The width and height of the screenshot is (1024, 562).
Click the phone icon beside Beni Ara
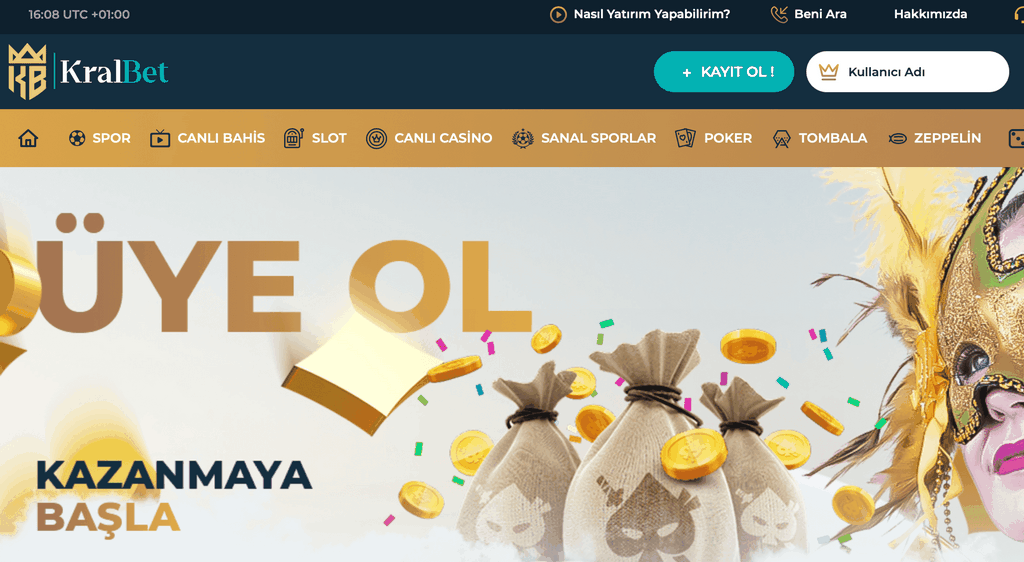[779, 14]
